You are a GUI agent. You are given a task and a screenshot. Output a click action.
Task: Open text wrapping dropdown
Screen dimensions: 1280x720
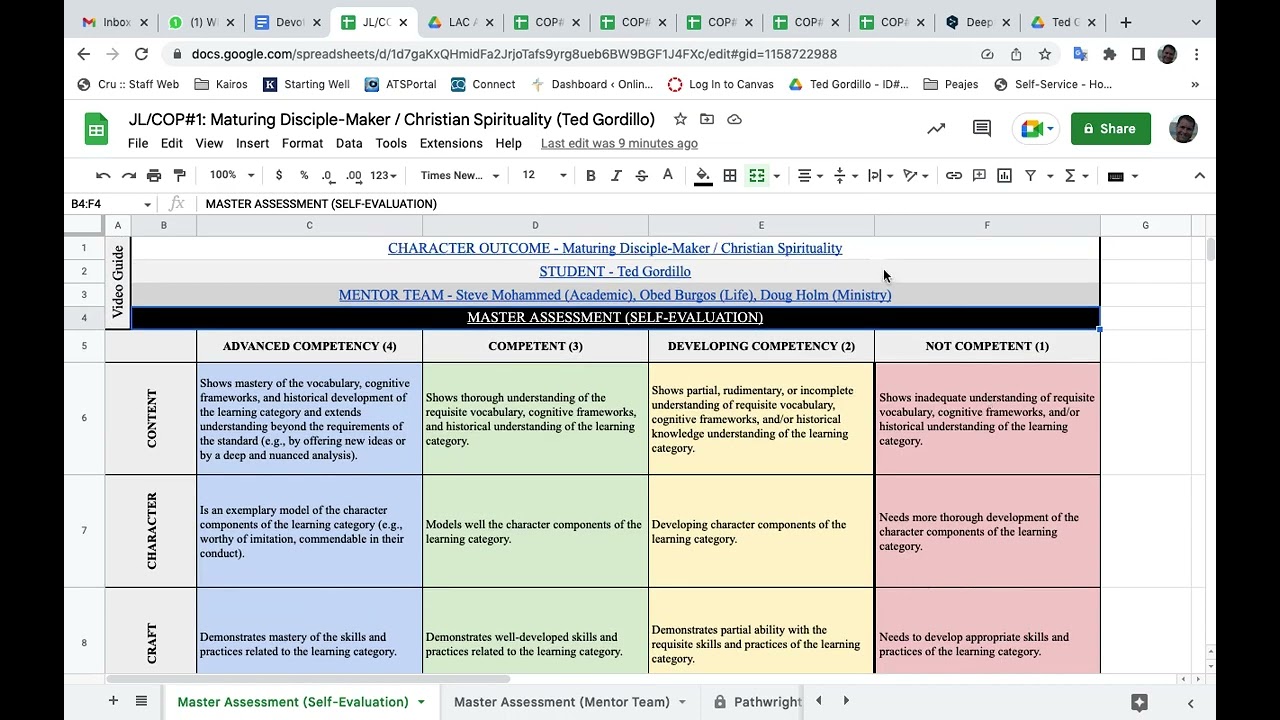click(881, 176)
